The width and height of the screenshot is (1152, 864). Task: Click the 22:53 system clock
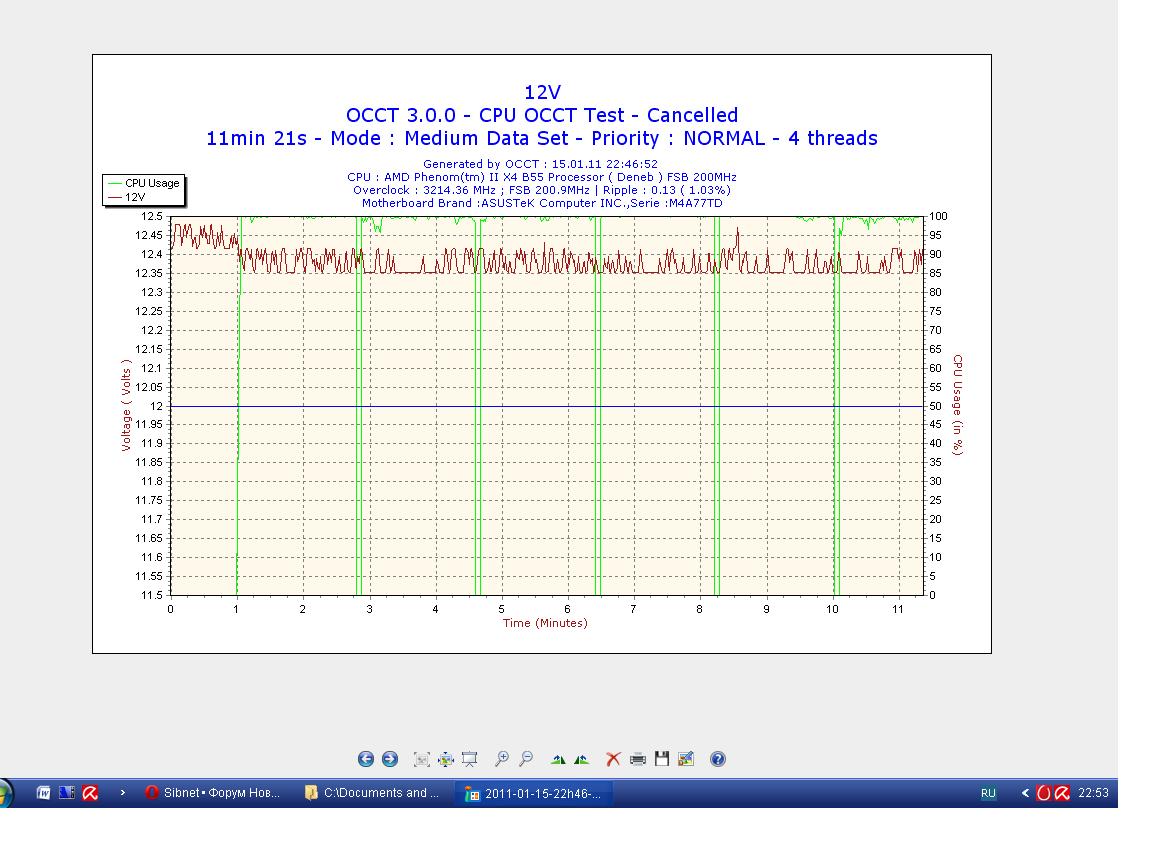point(1093,793)
